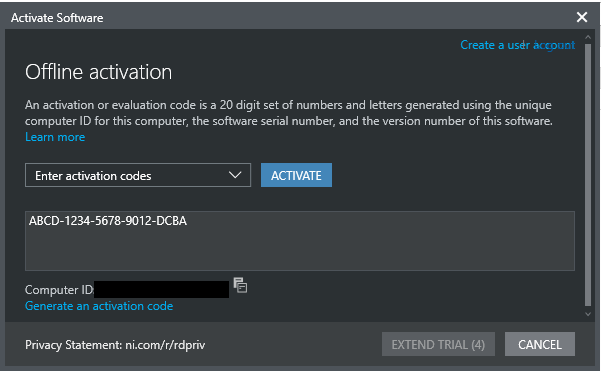The image size is (601, 371).
Task: Copy the Computer ID to clipboard
Action: [x=240, y=285]
